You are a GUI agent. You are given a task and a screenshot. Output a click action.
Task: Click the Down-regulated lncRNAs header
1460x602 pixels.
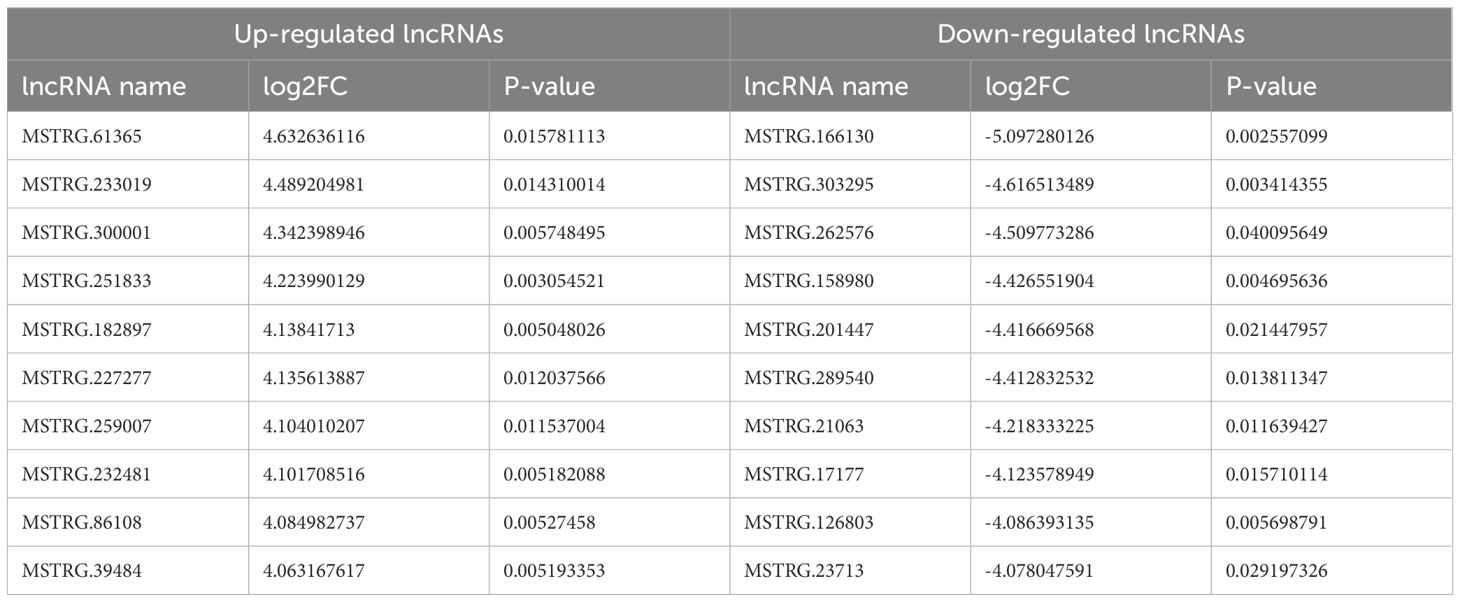[x=1091, y=34]
